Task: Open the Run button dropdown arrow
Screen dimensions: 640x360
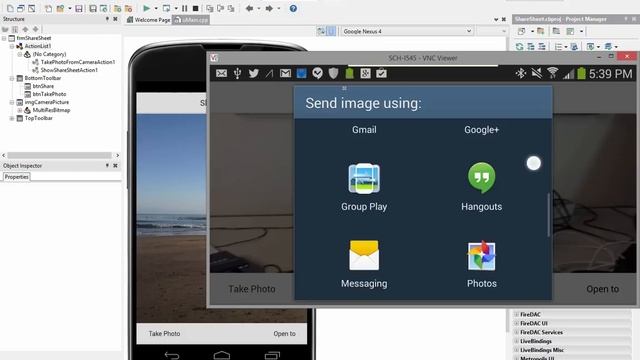Action: pos(156,9)
